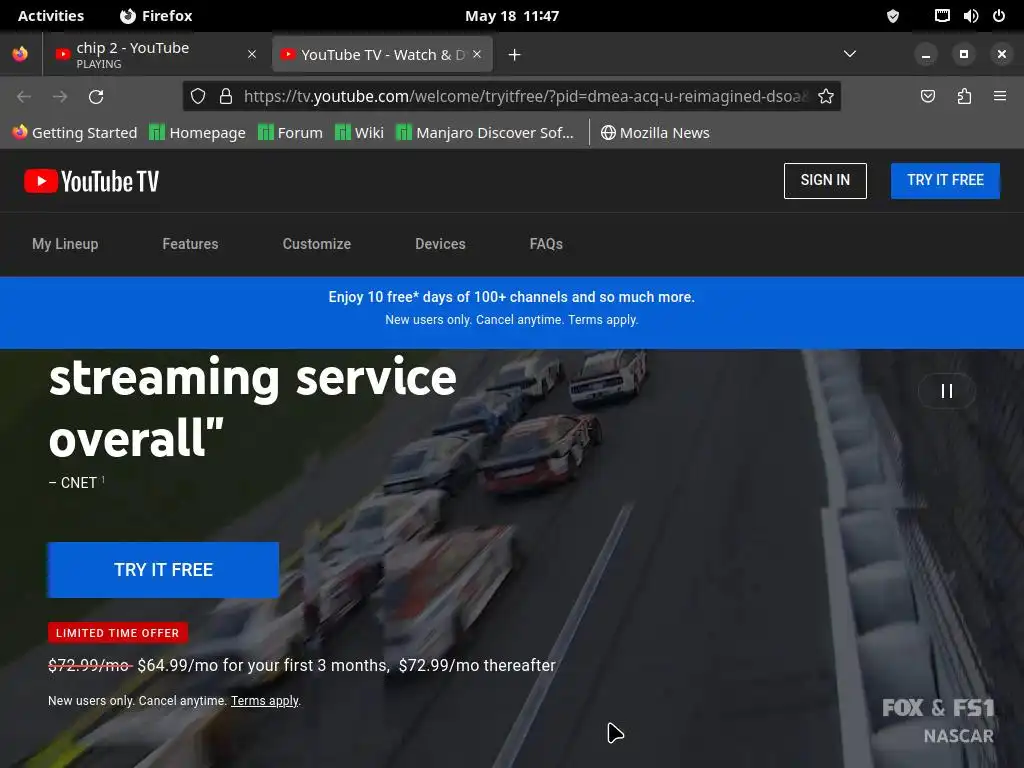Open tracking protection shield icon
This screenshot has height=768, width=1024.
pyautogui.click(x=198, y=97)
